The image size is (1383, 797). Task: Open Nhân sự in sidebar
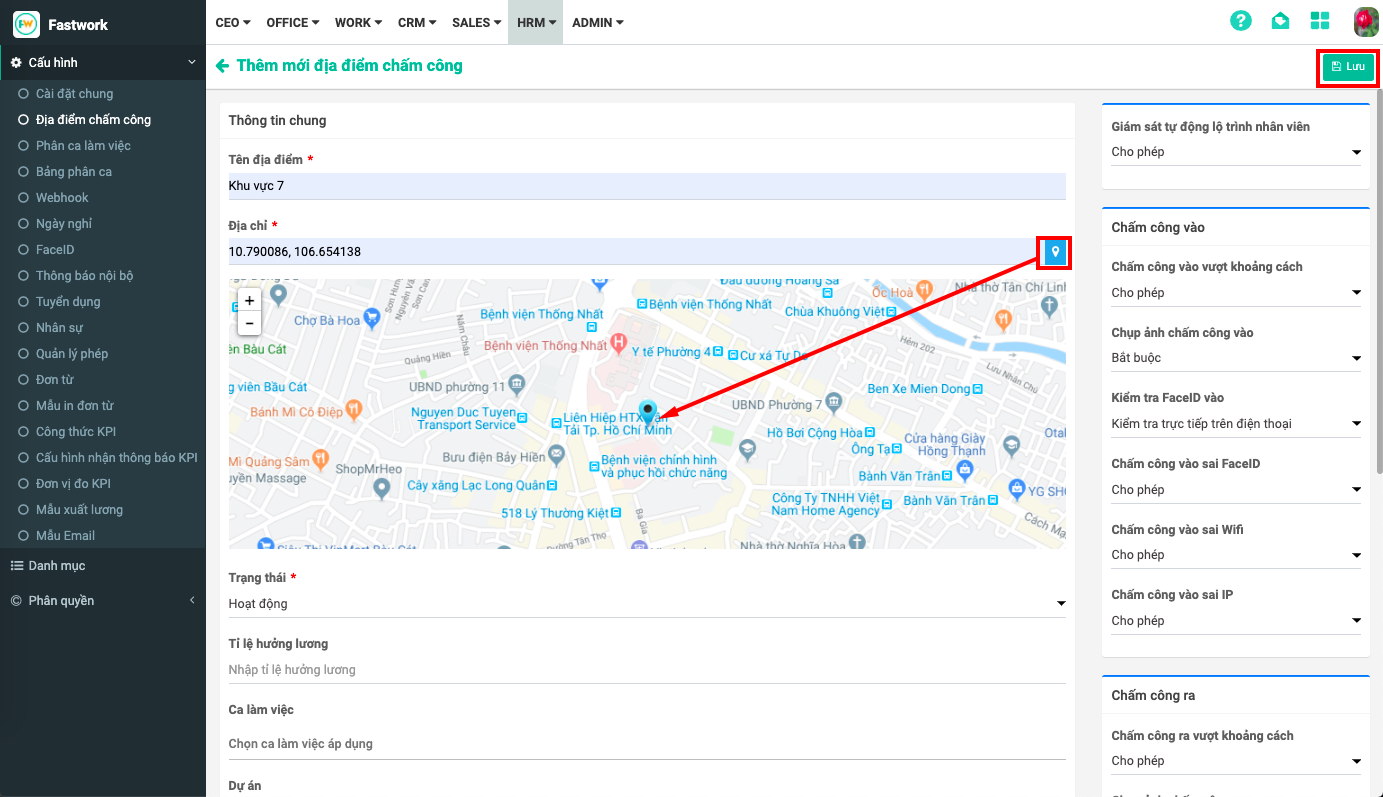coord(59,328)
